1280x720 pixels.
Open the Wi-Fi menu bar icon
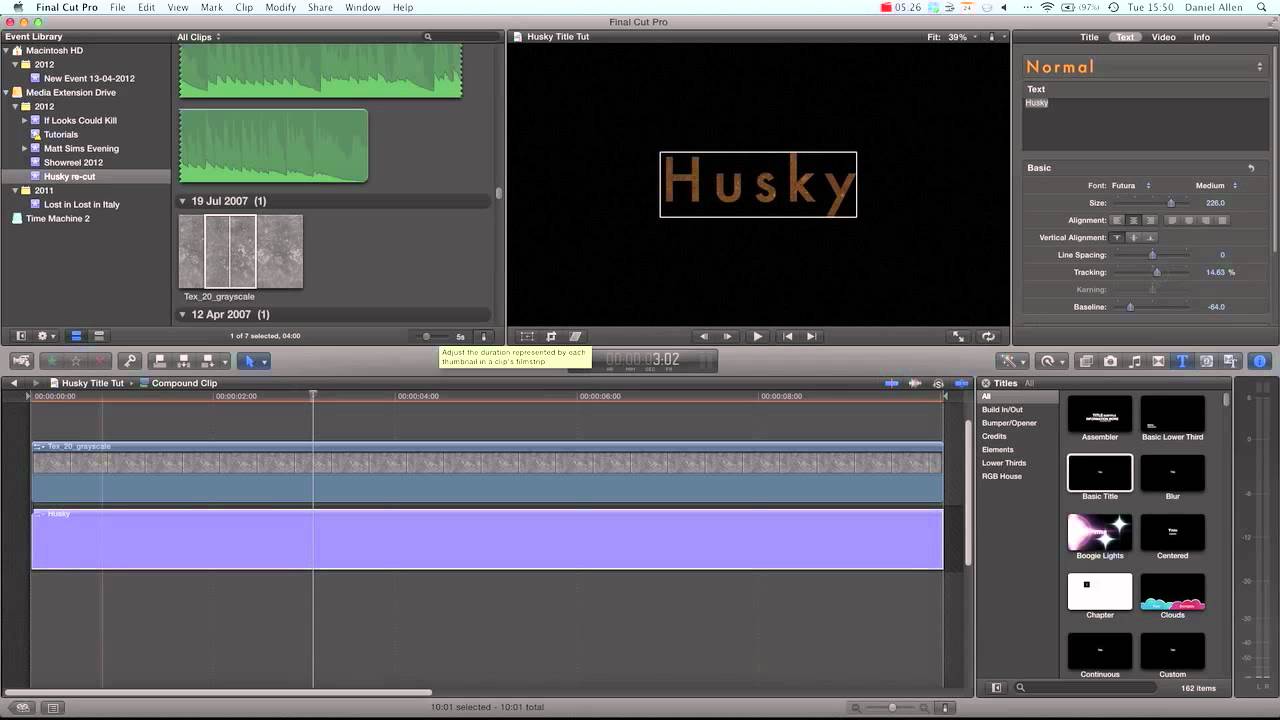1047,7
